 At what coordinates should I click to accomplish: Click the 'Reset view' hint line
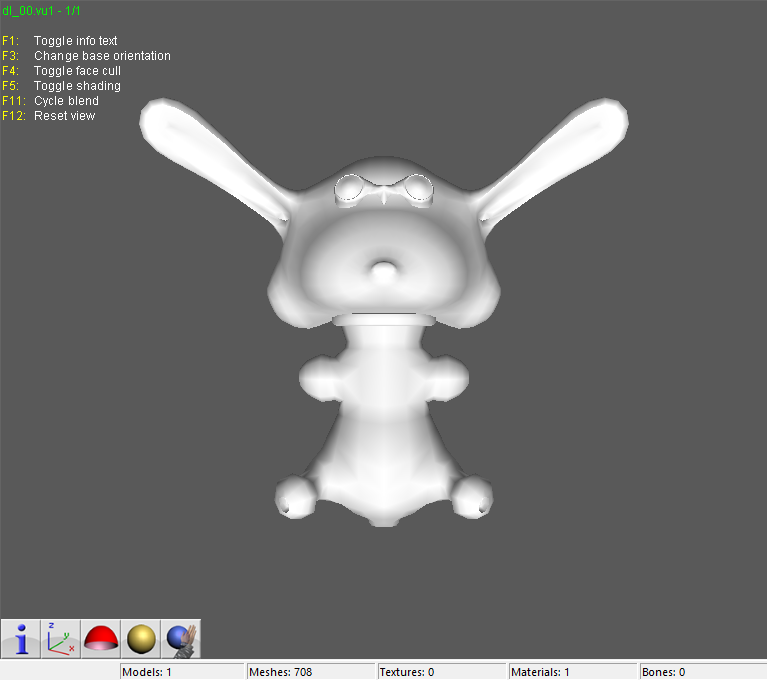tap(64, 116)
